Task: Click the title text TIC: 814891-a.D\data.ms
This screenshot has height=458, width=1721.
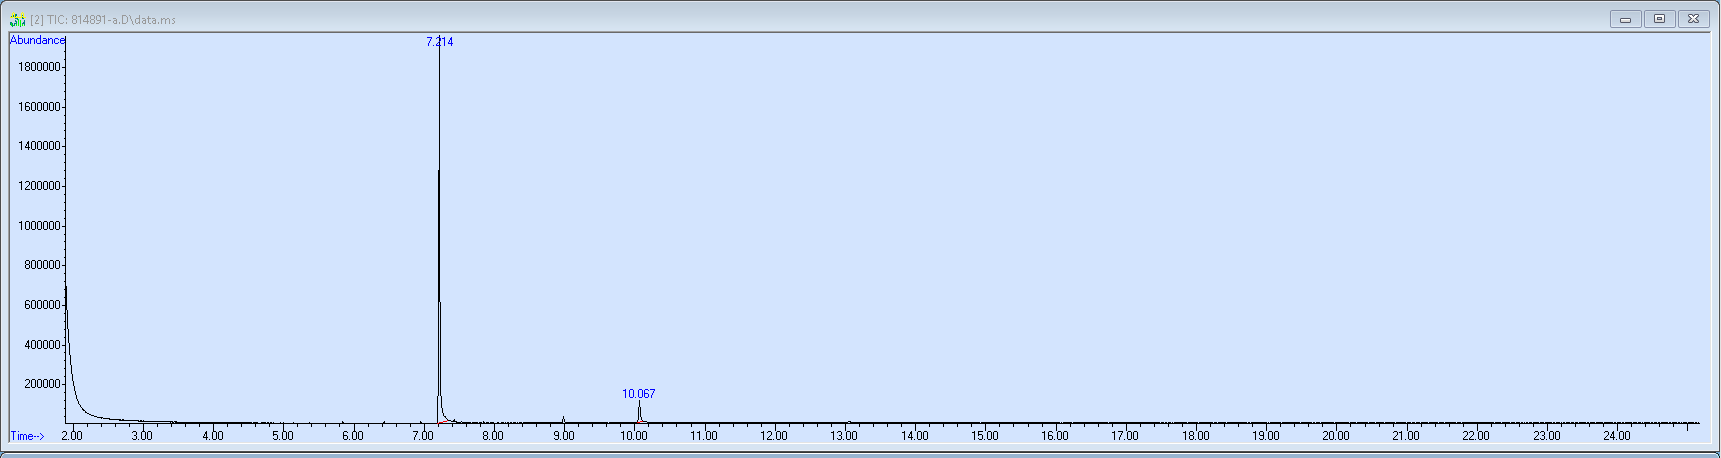Action: click(x=103, y=20)
